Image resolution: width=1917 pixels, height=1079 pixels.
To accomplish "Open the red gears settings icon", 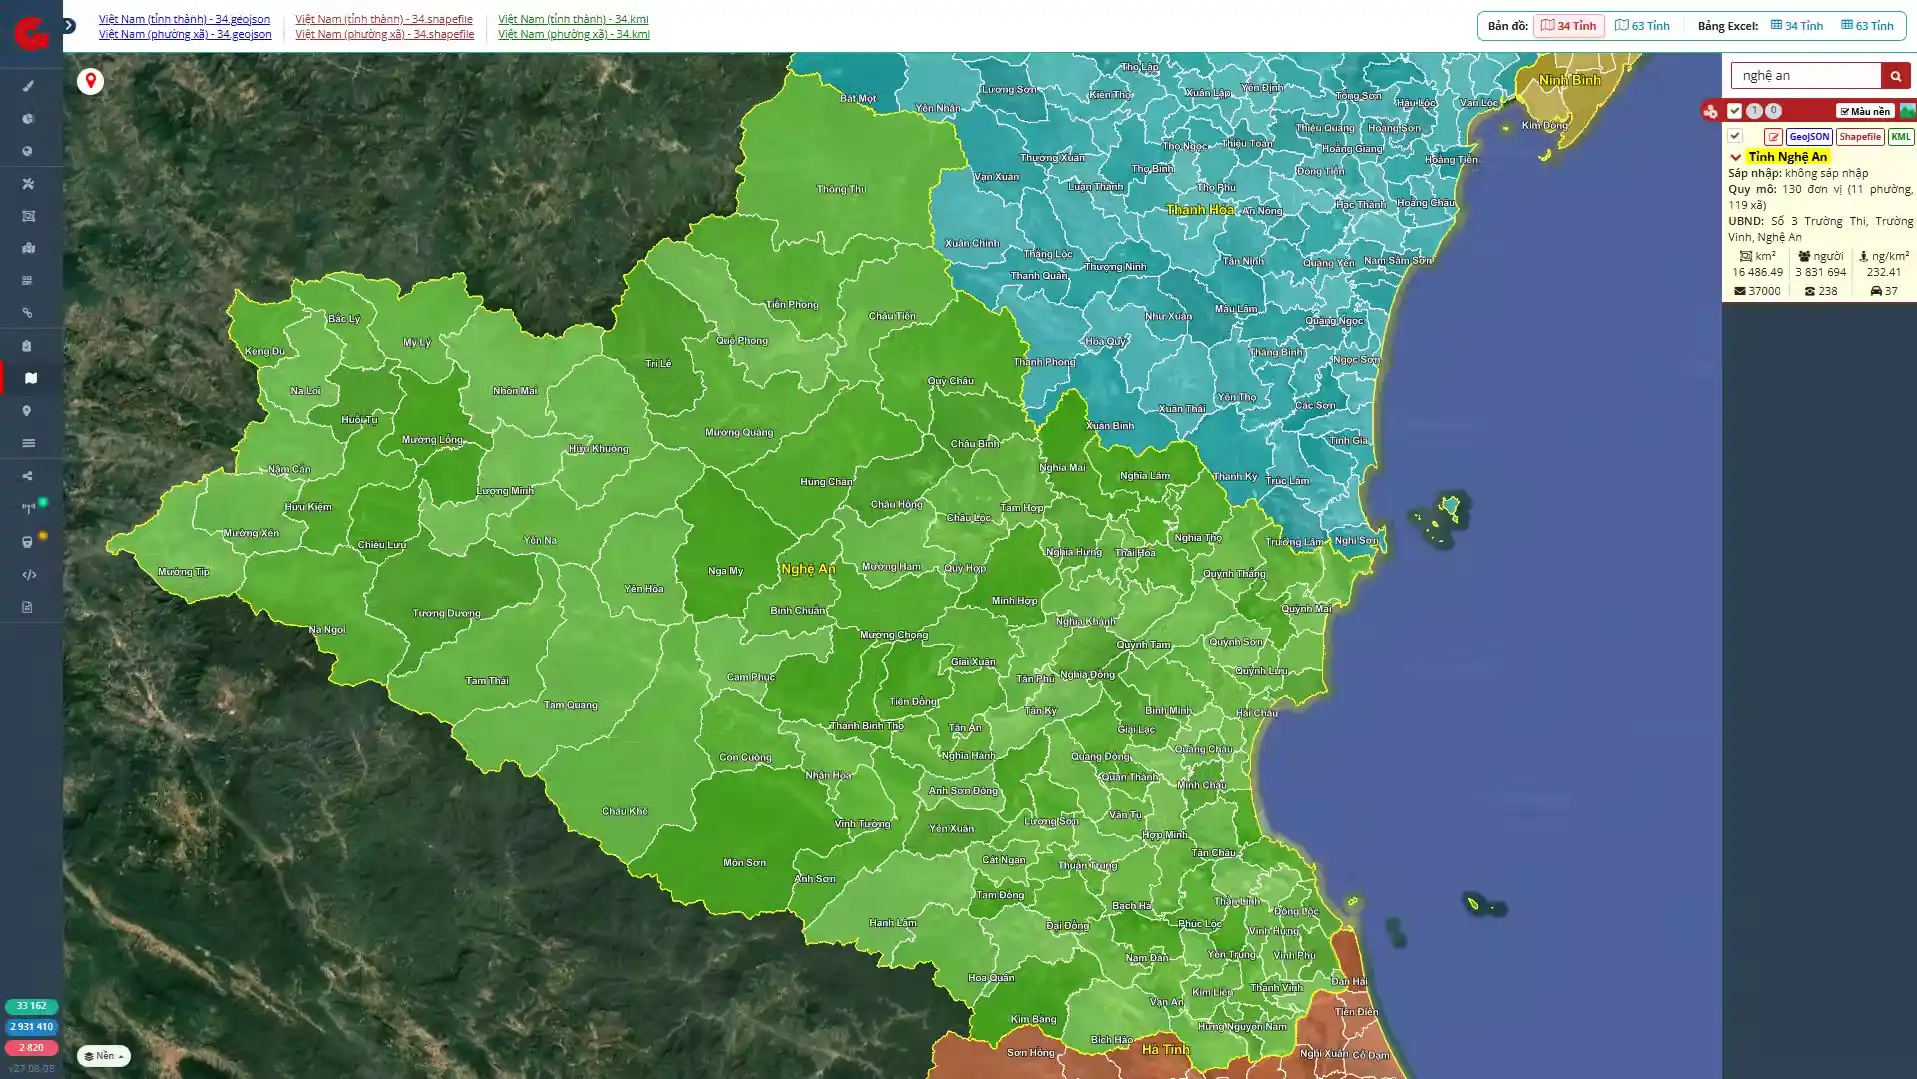I will pos(1711,111).
